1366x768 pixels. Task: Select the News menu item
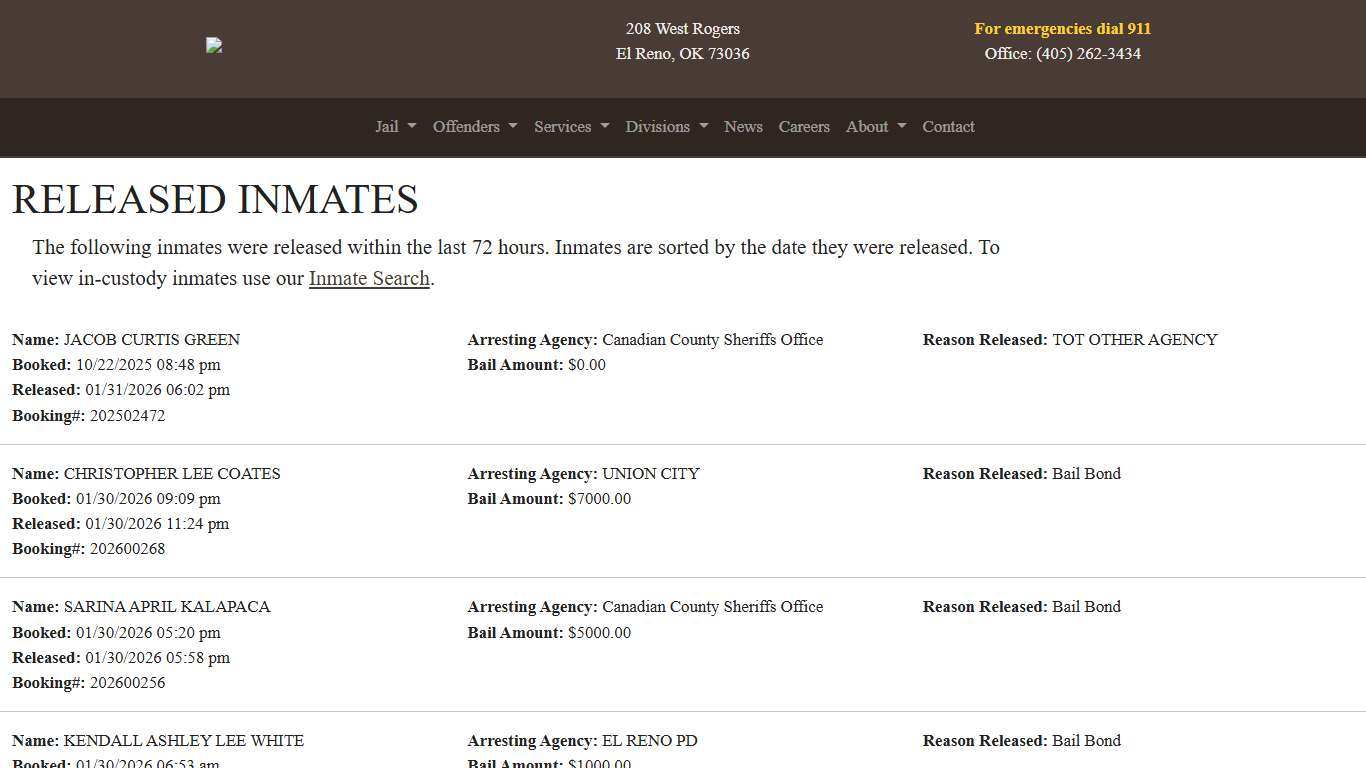tap(743, 127)
